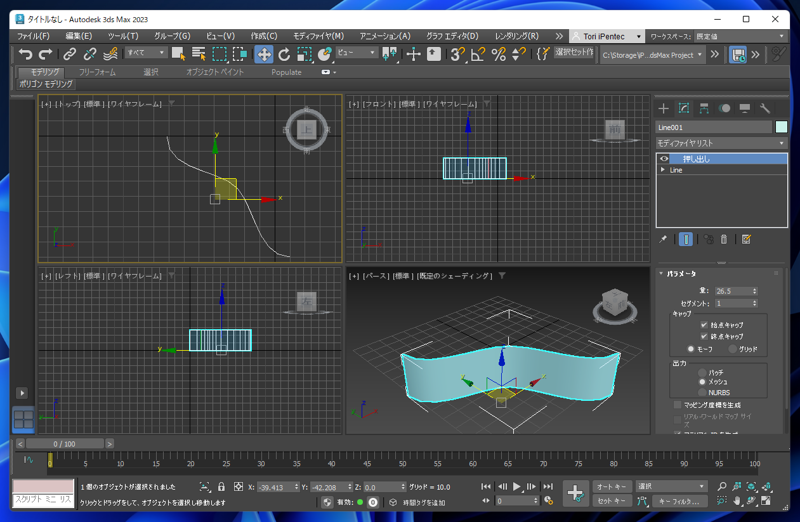This screenshot has width=800, height=522.
Task: Expand the Line entry in the modifier stack
Action: coord(663,170)
